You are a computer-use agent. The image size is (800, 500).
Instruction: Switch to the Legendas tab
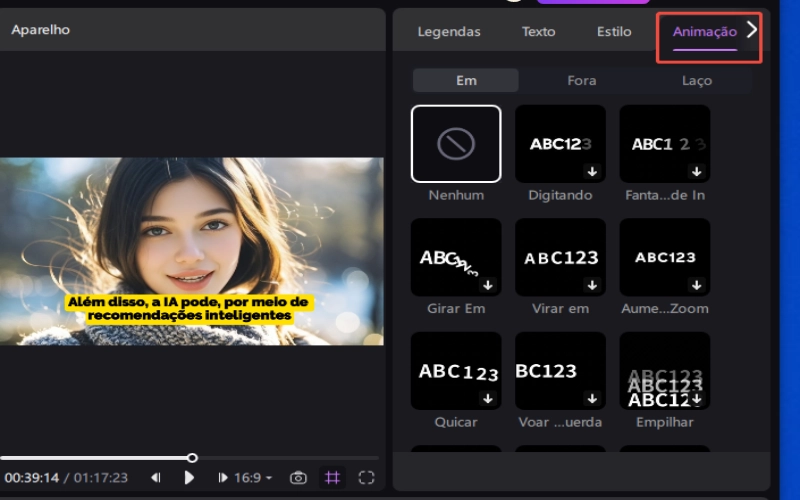(449, 32)
